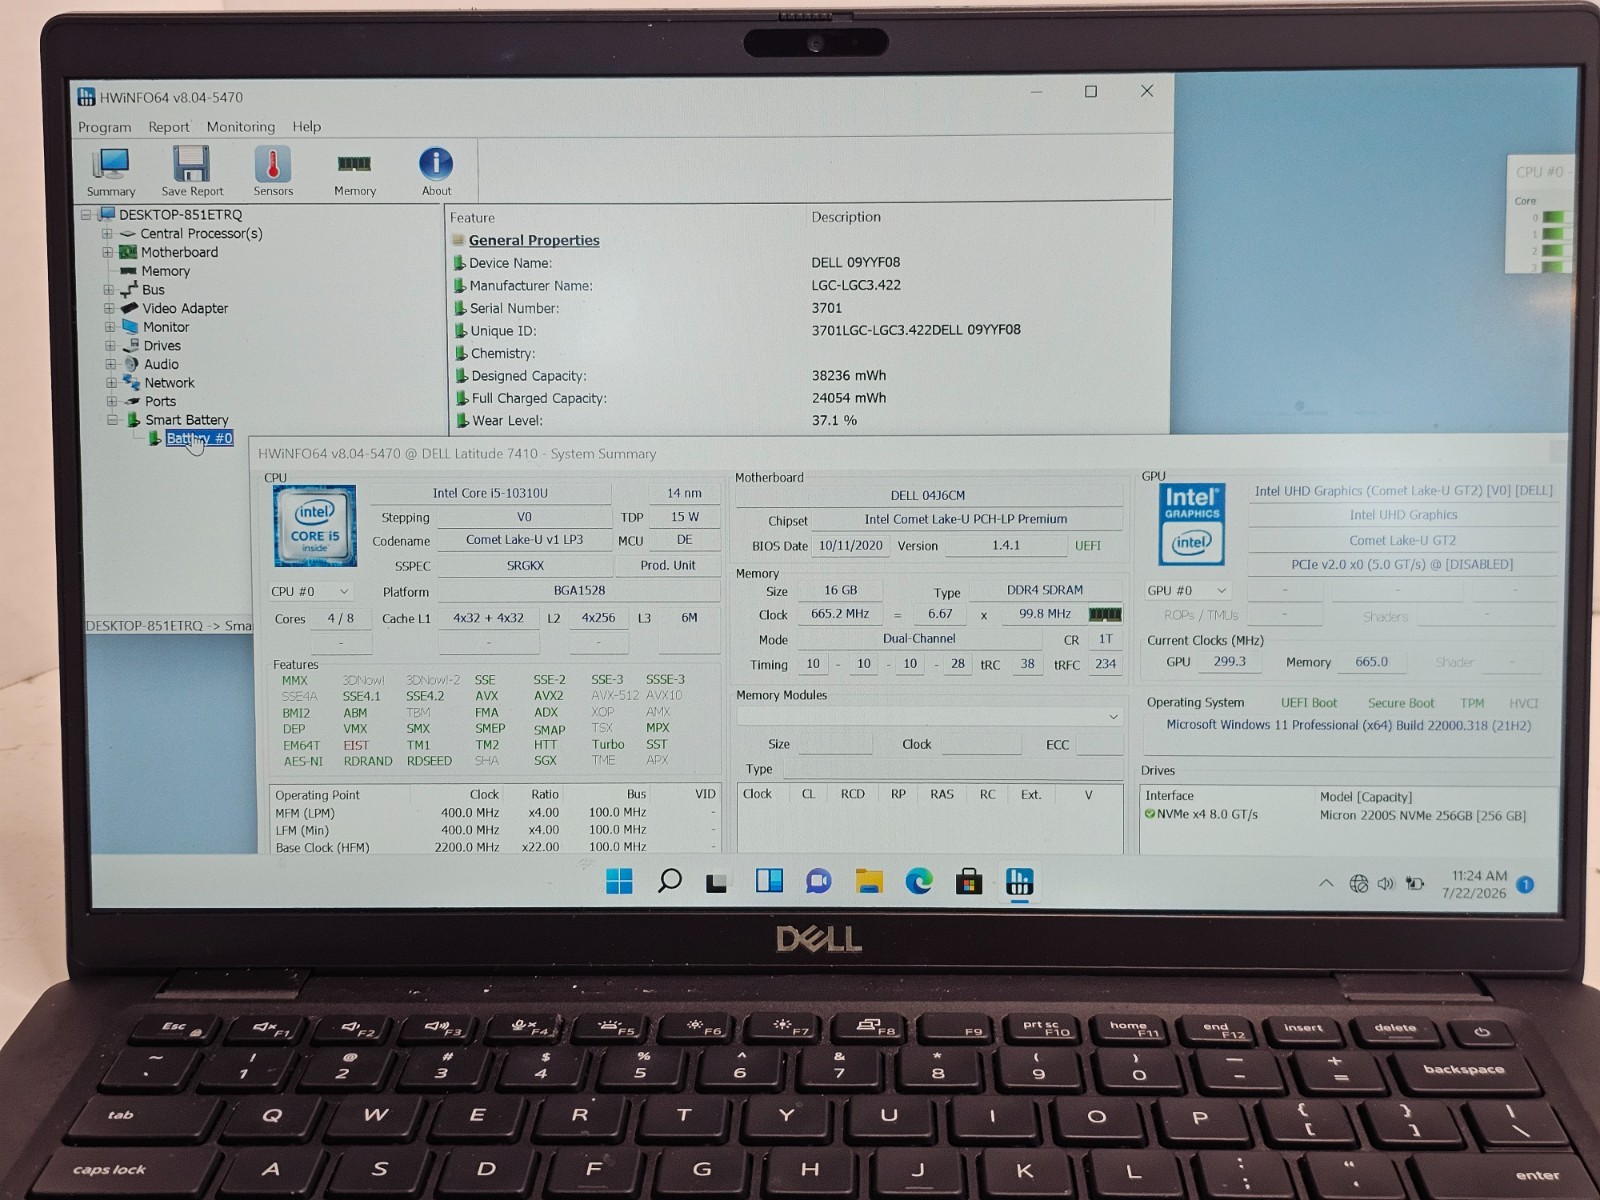Open the Windows Start button
The image size is (1600, 1200).
[619, 881]
